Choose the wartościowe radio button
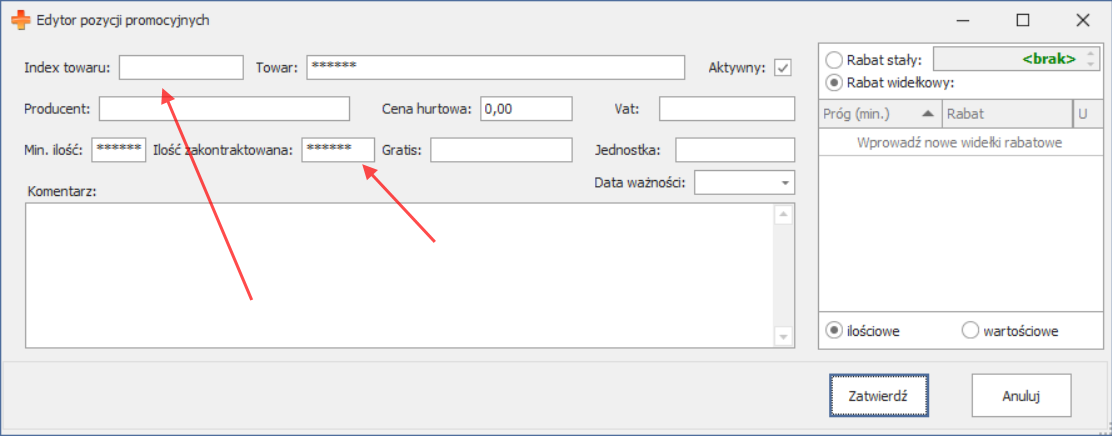1112x436 pixels. pos(969,330)
